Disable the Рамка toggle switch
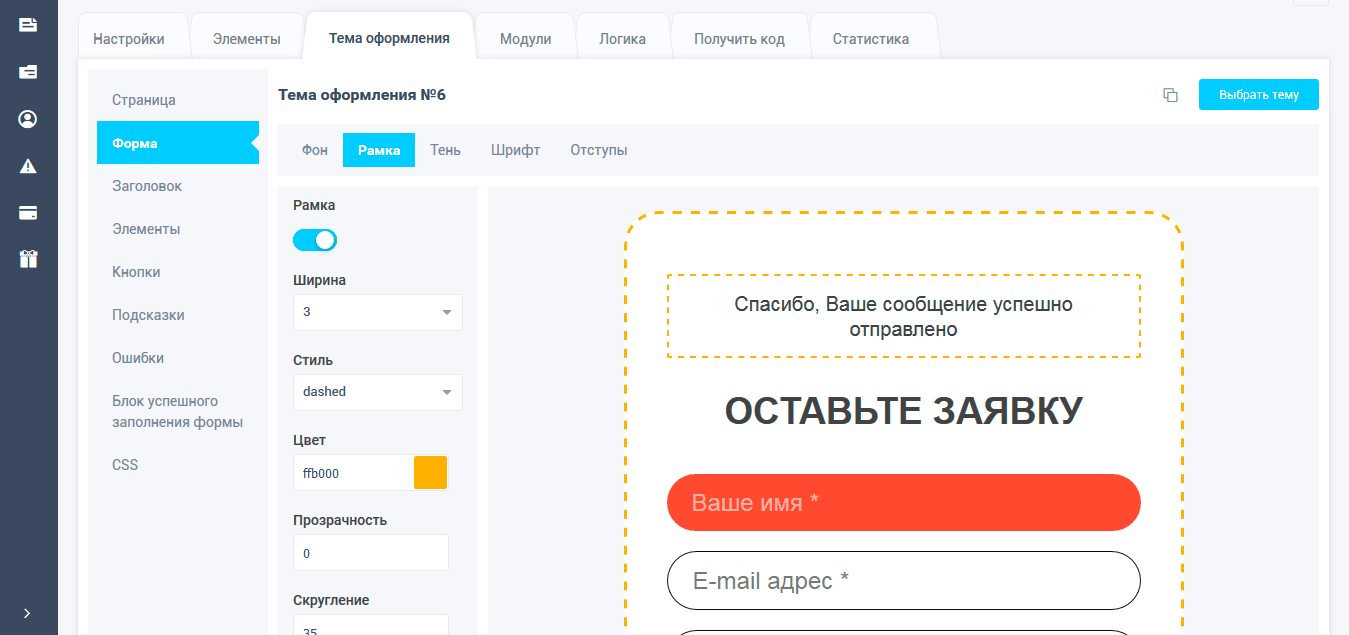Viewport: 1349px width, 635px height. coord(314,240)
